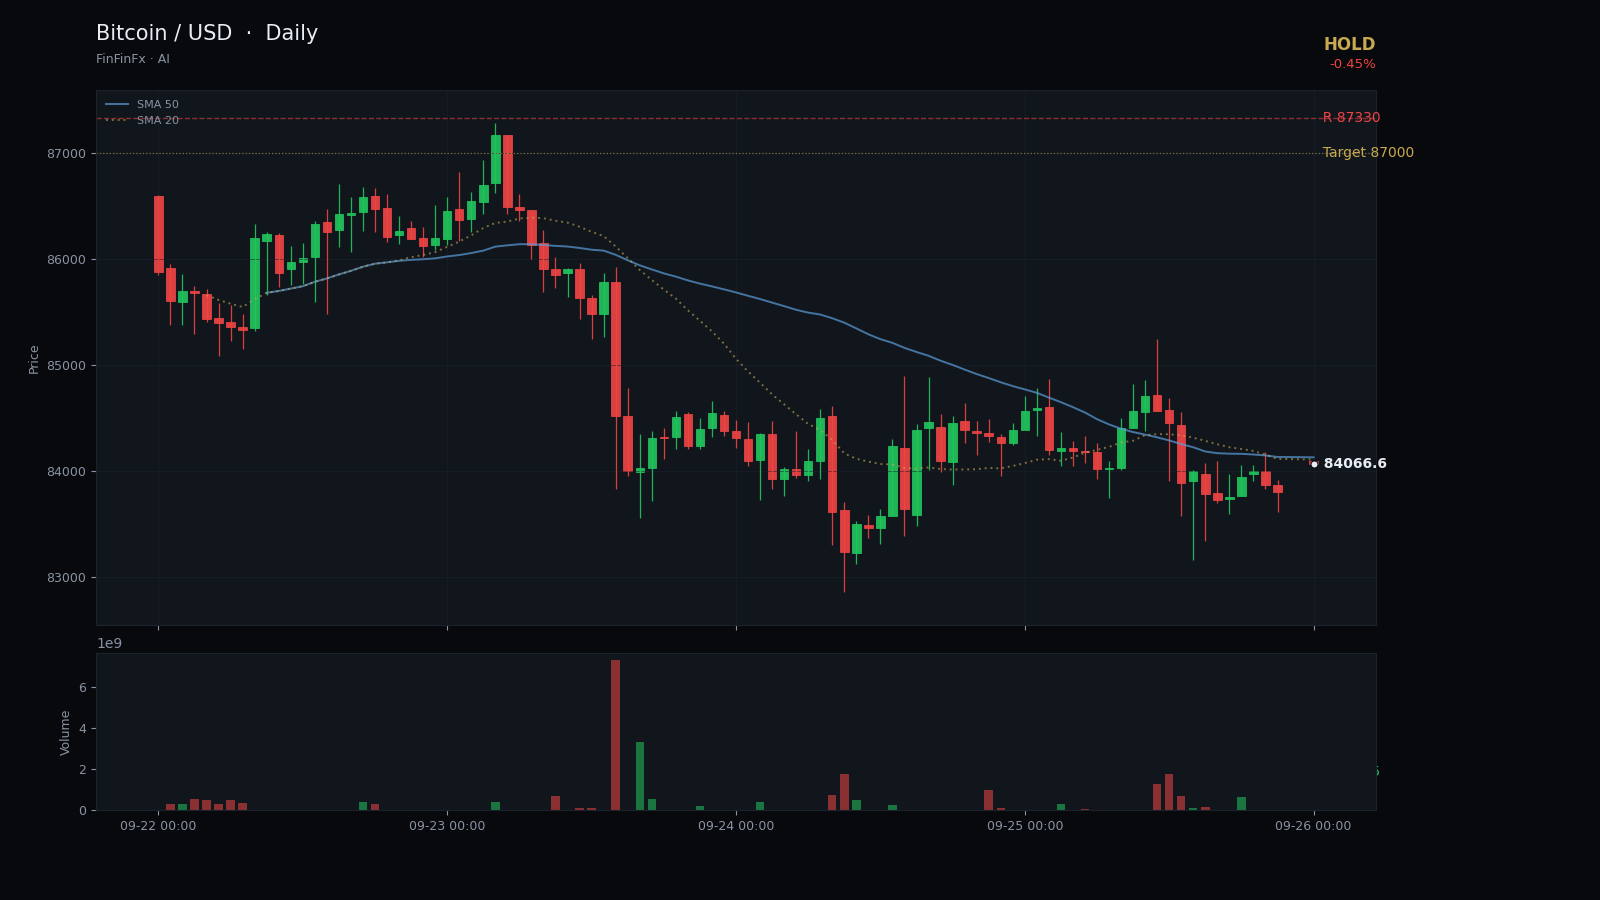Click the 09-22 00:00 date label
The width and height of the screenshot is (1600, 900).
pyautogui.click(x=158, y=826)
